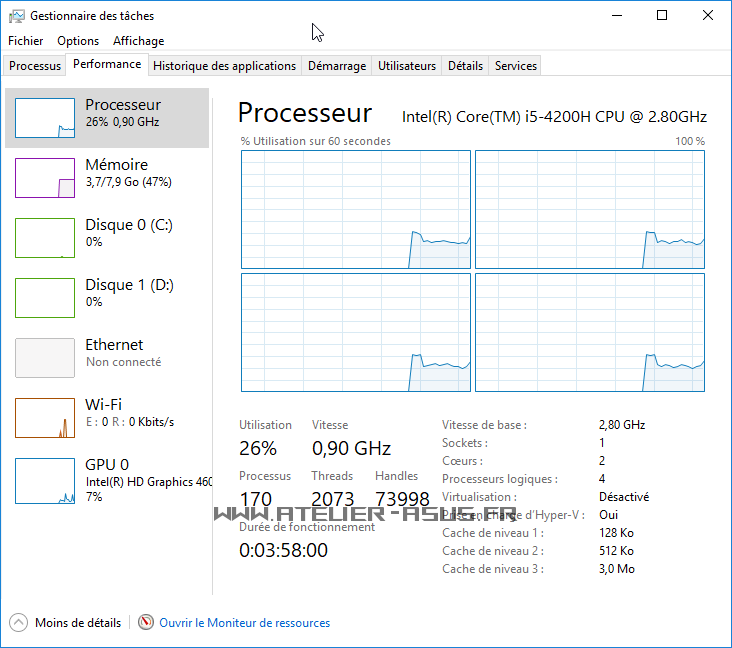
Task: Open the Affichage menu
Action: click(x=138, y=41)
